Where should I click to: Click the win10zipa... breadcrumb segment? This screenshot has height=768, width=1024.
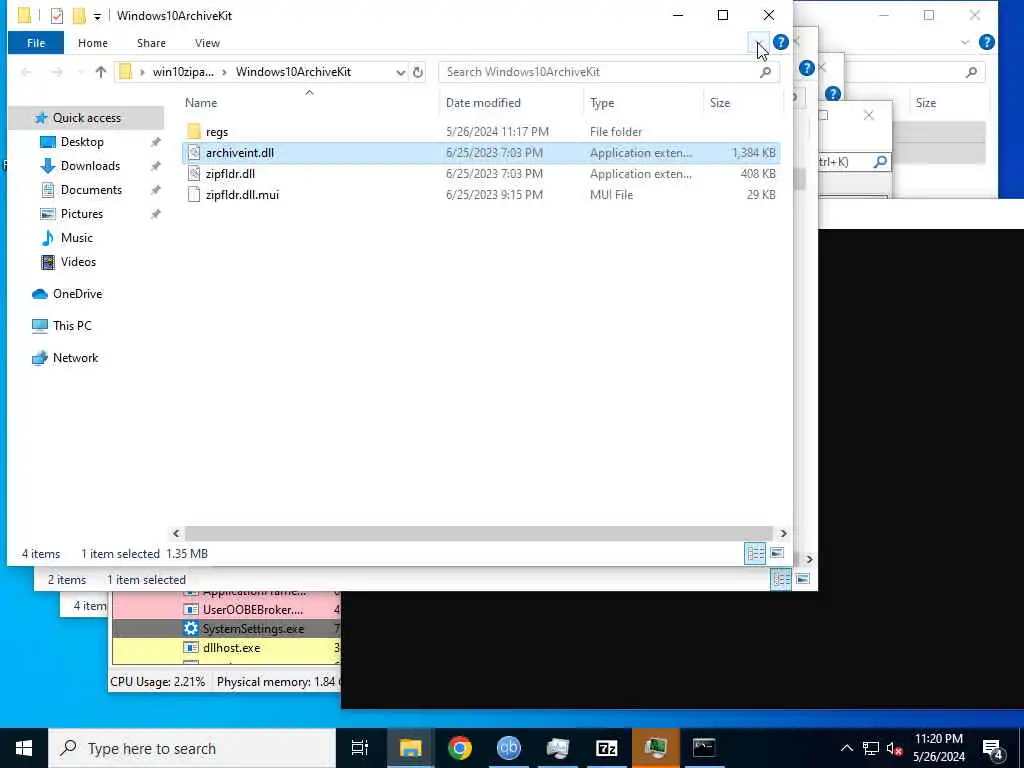(183, 72)
